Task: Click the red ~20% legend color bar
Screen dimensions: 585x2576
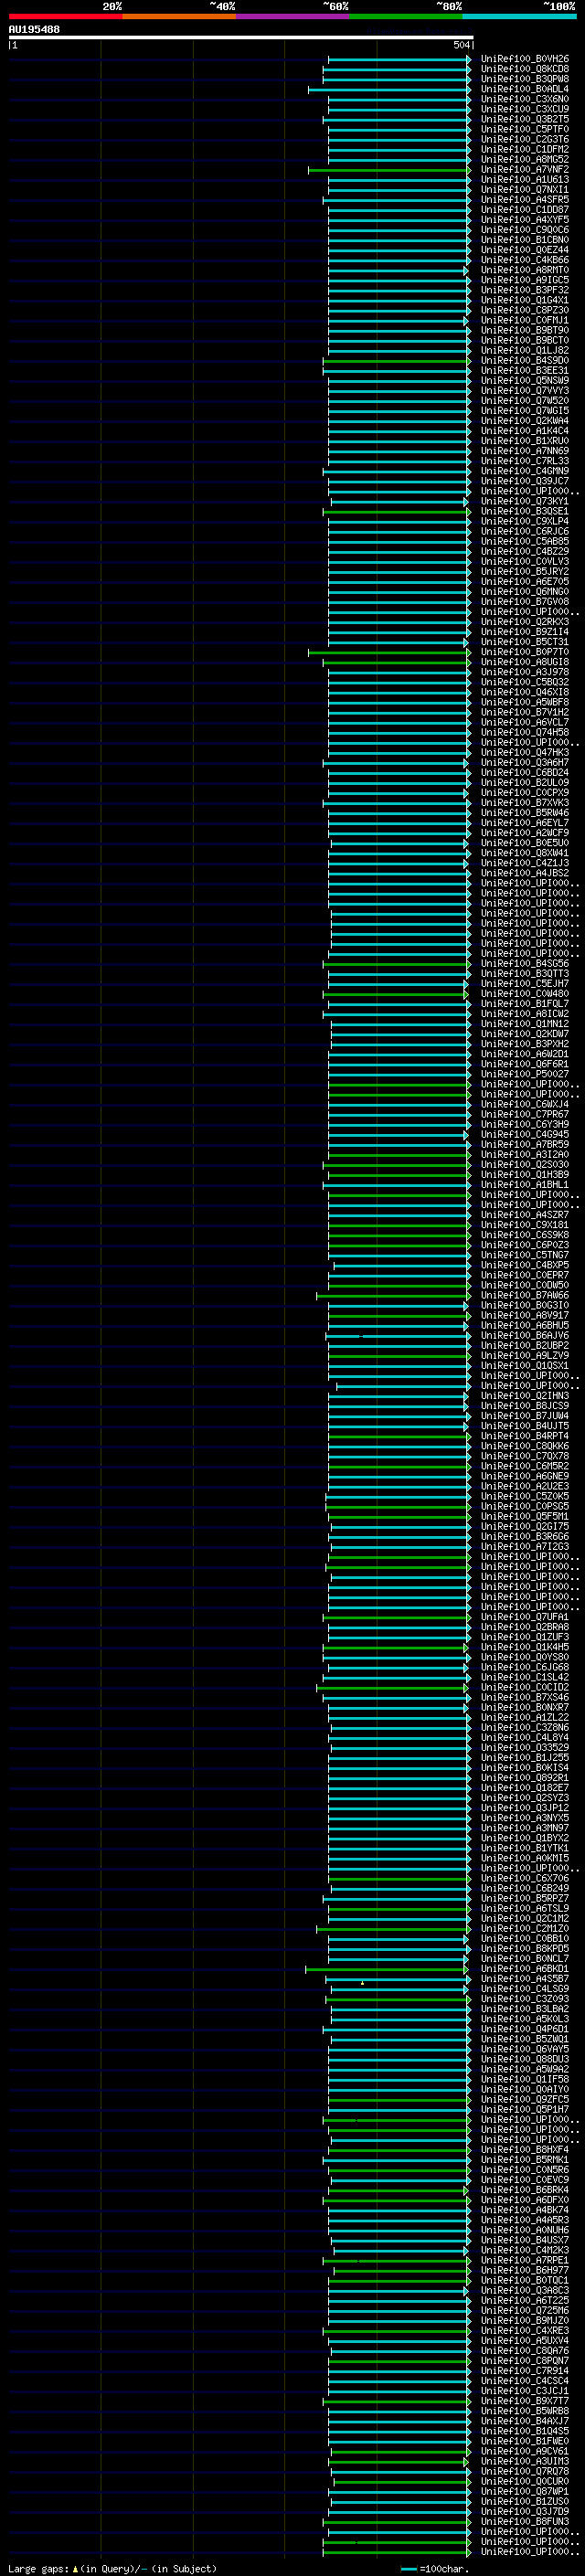Action: click(65, 16)
